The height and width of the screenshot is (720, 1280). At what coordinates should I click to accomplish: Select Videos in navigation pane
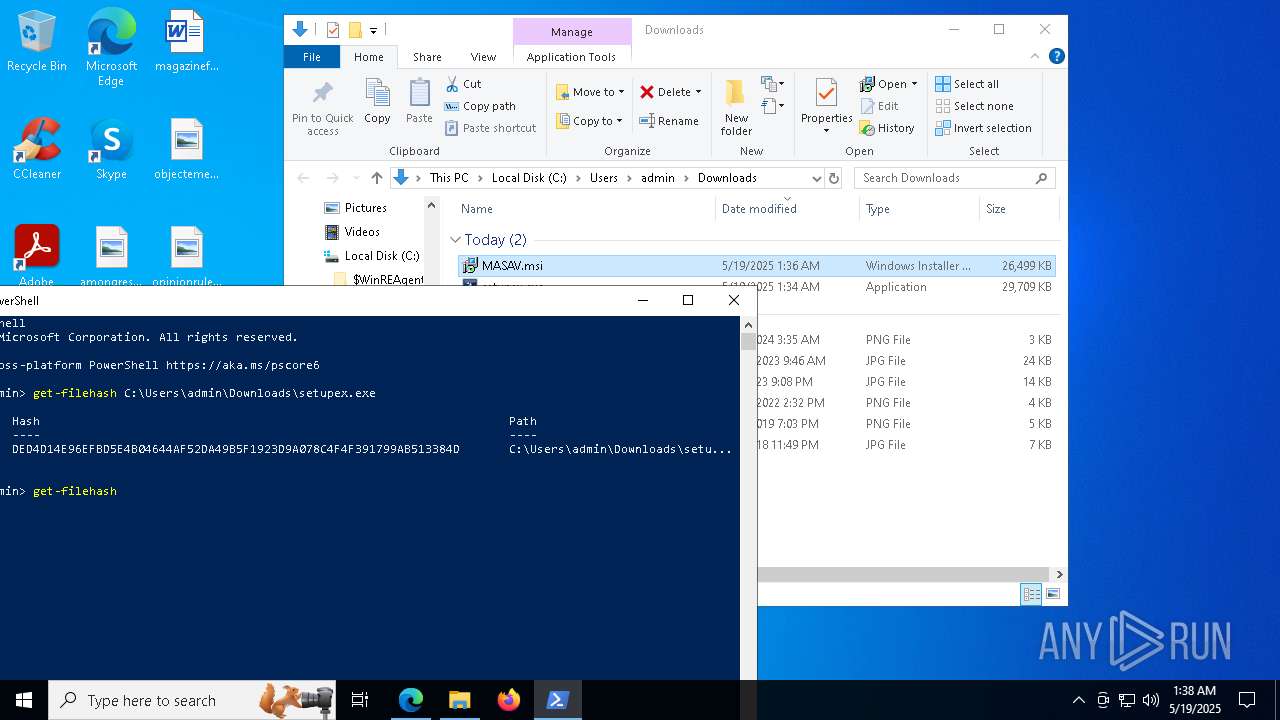point(362,232)
